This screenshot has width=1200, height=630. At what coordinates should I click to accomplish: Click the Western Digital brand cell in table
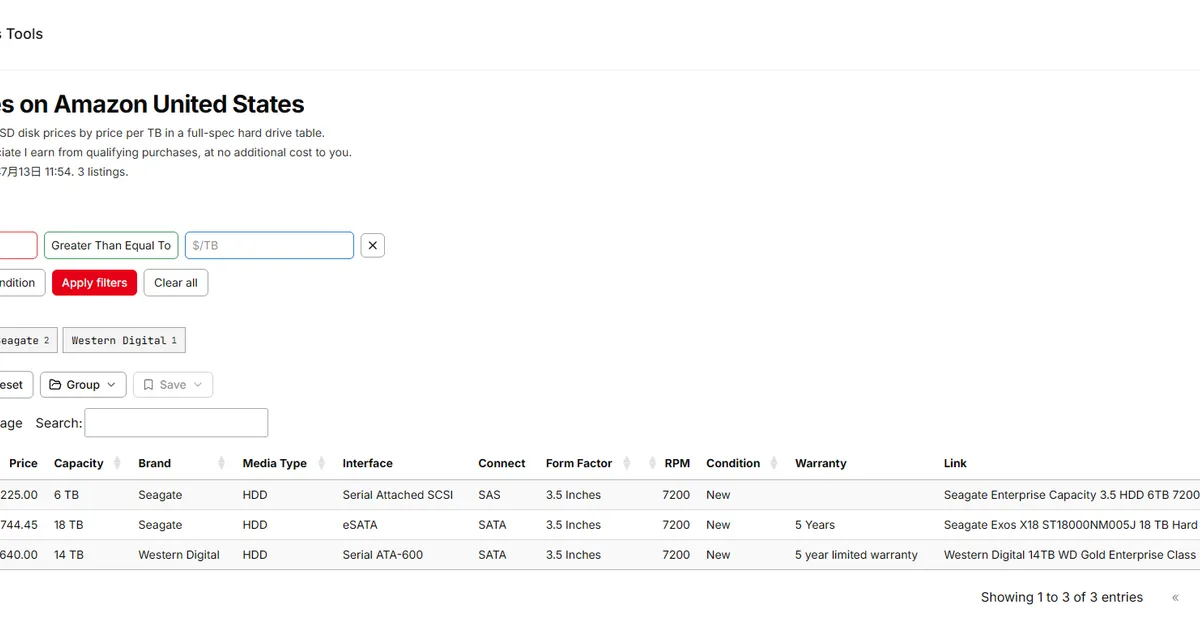(179, 555)
